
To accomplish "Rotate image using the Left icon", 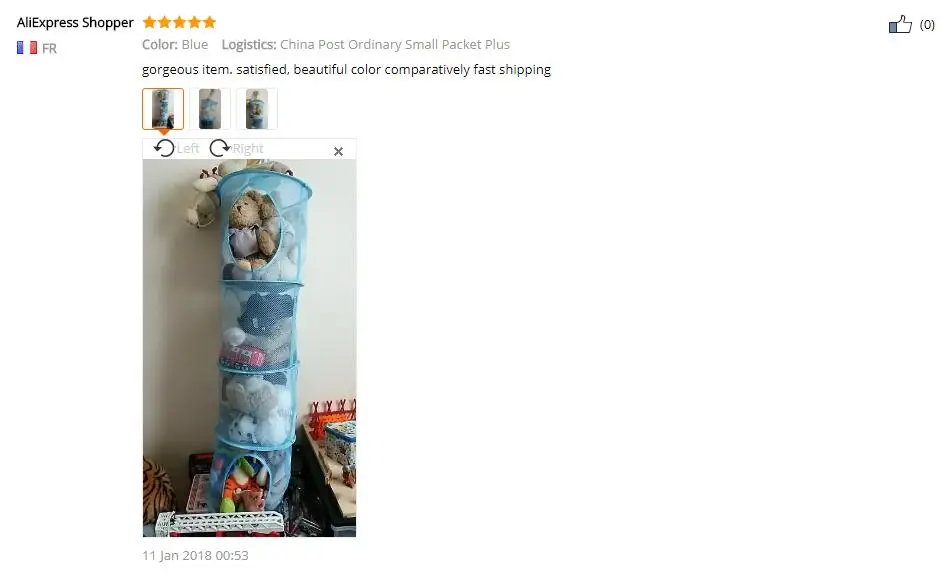I will [164, 148].
